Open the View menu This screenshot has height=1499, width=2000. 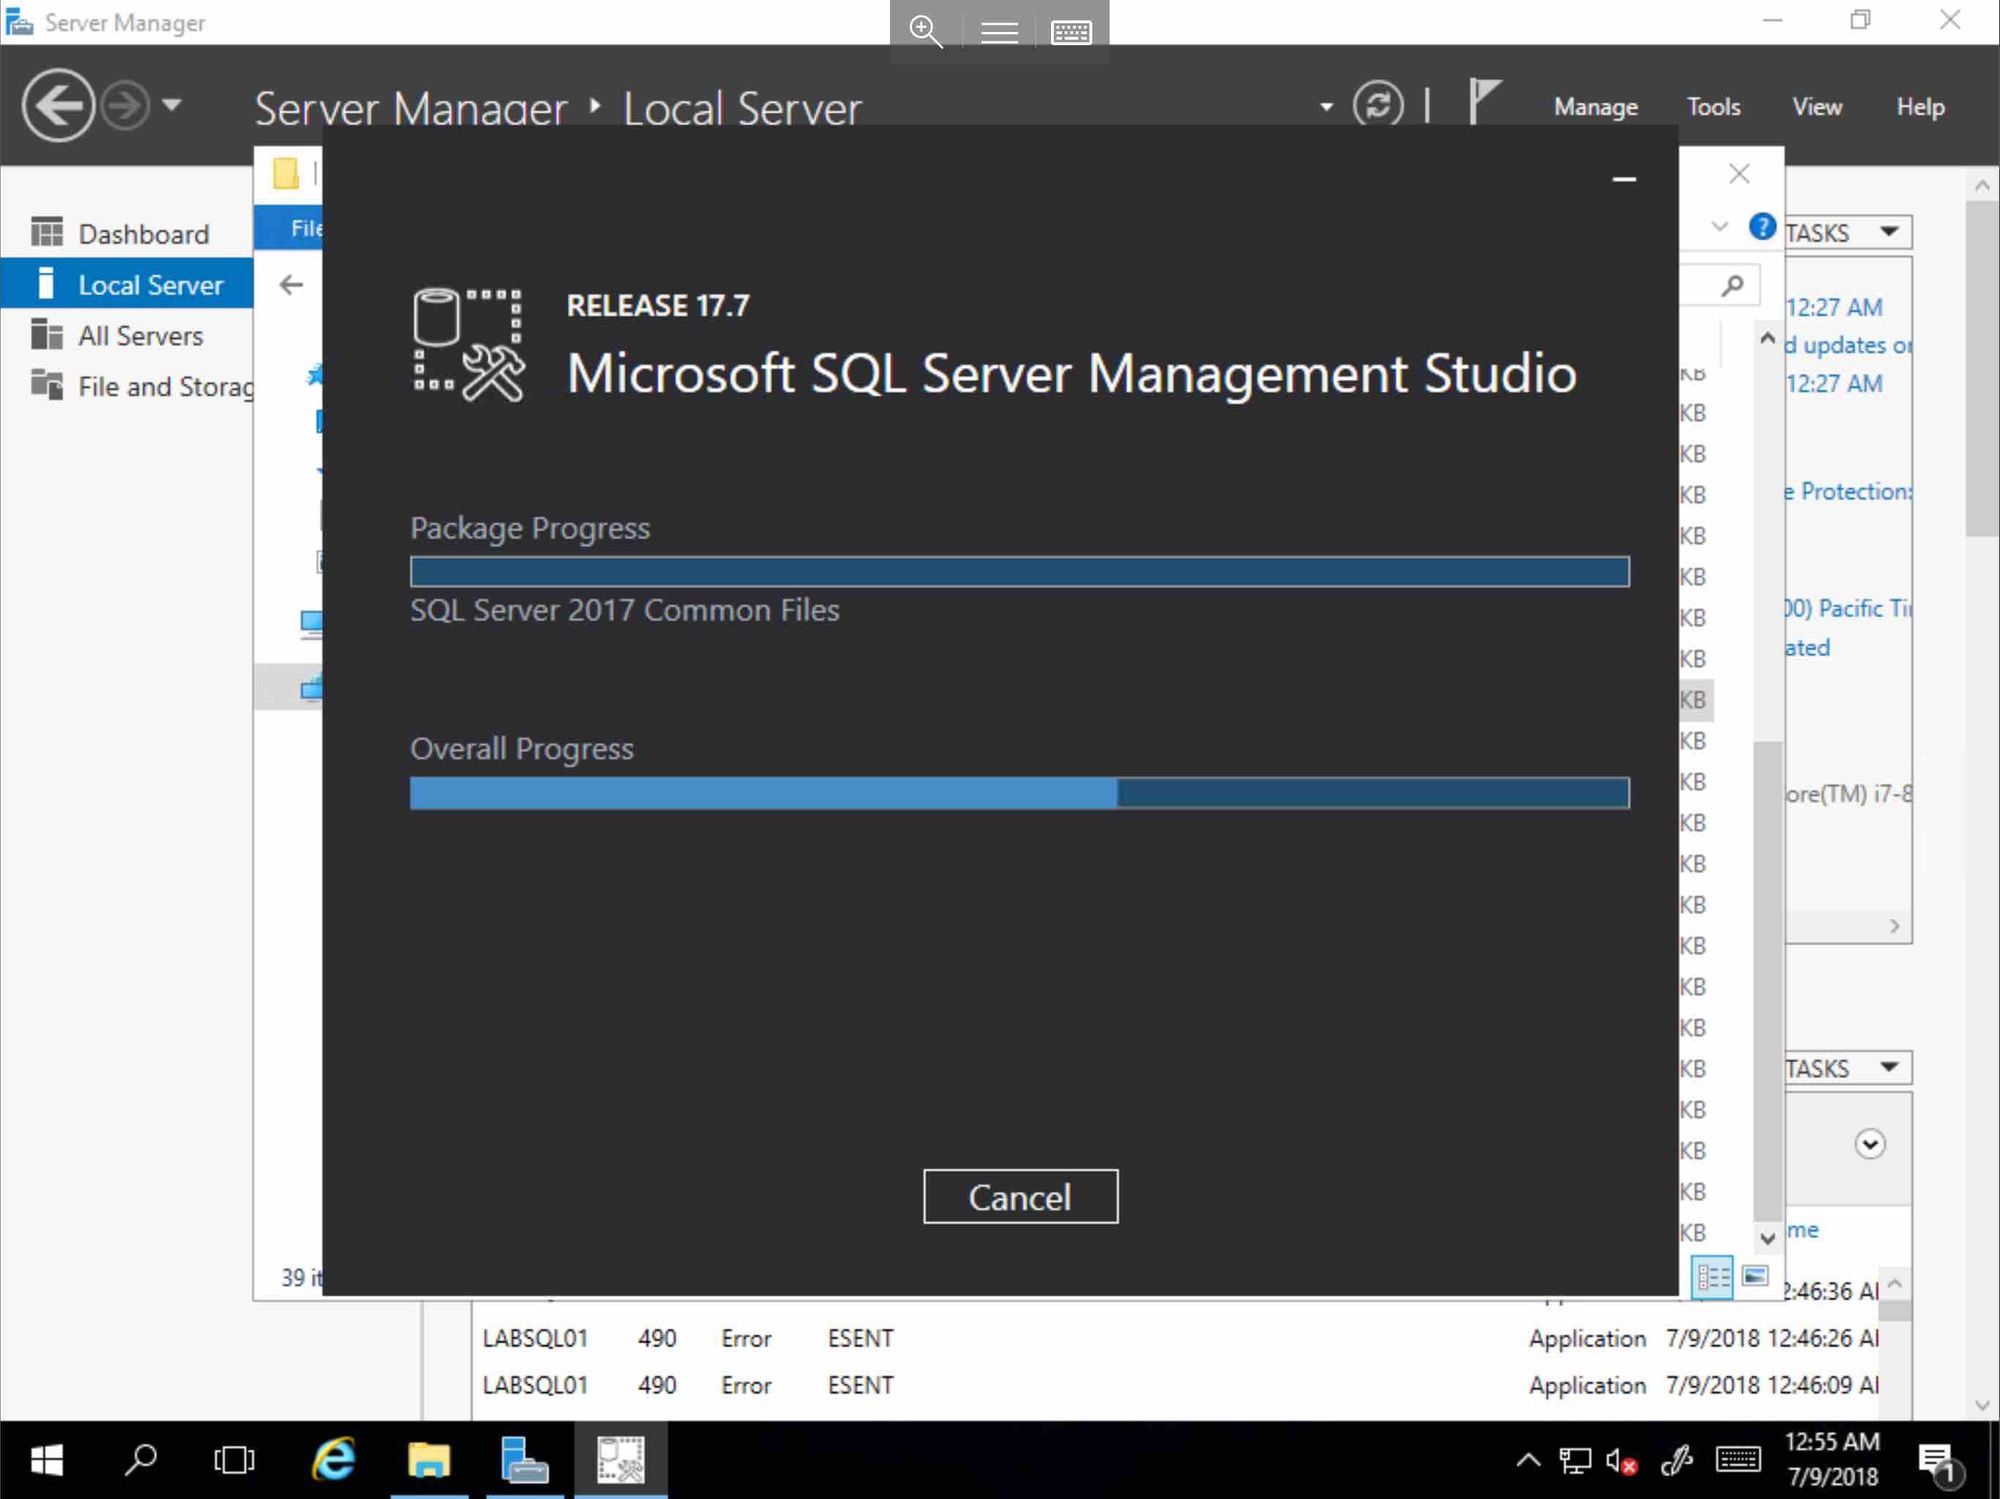click(1816, 107)
